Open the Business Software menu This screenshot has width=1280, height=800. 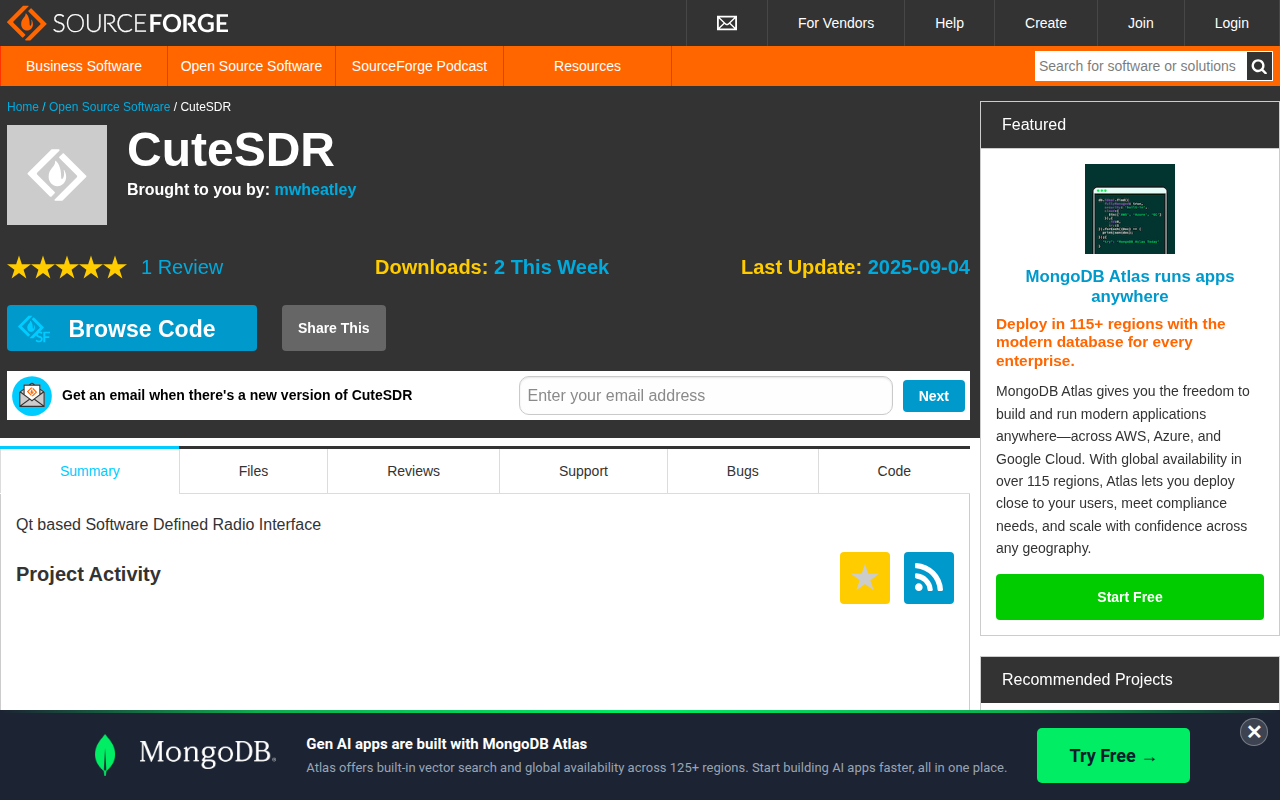tap(84, 66)
